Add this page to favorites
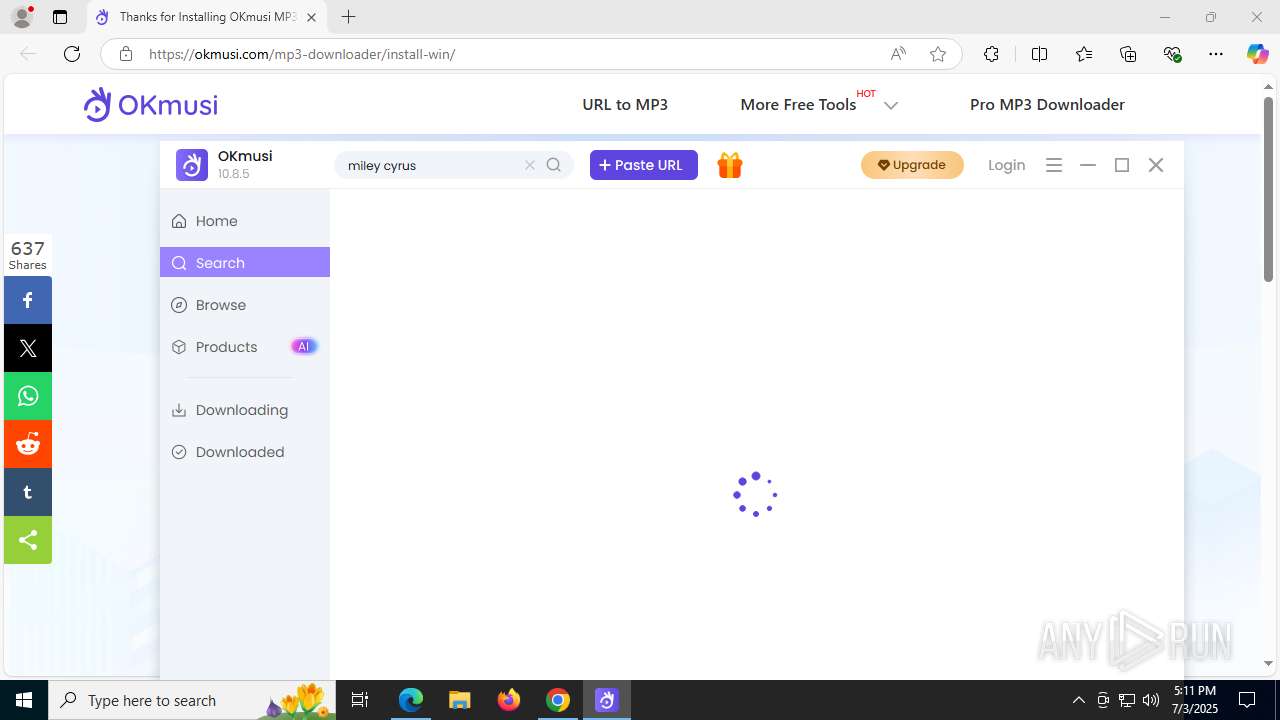 tap(938, 54)
